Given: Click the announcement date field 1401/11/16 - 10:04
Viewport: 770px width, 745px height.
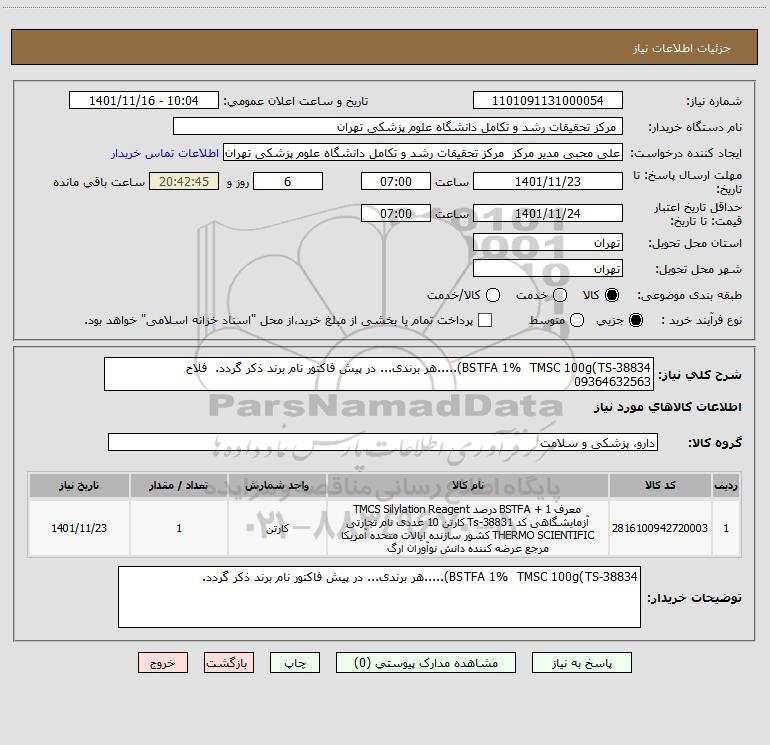Looking at the screenshot, I should (x=144, y=101).
